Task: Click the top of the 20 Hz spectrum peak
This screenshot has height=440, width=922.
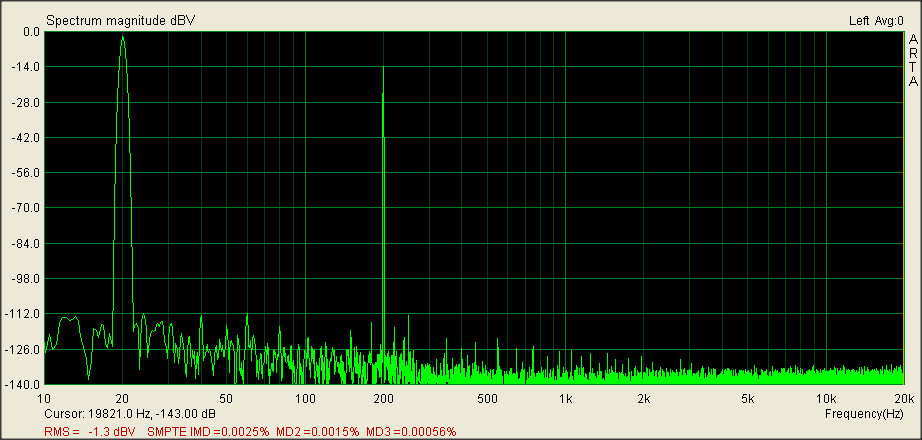Action: pos(122,37)
